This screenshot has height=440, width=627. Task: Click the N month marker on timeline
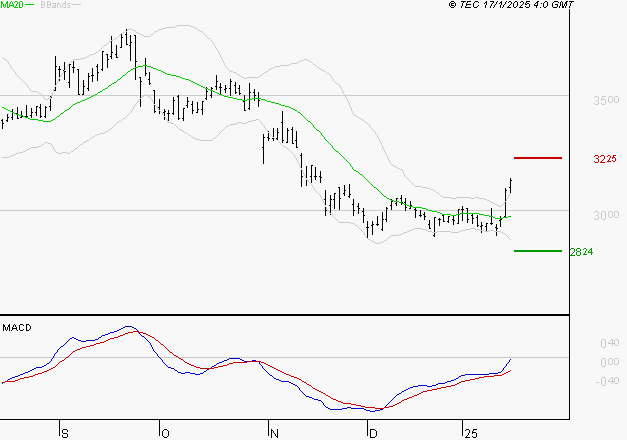274,433
